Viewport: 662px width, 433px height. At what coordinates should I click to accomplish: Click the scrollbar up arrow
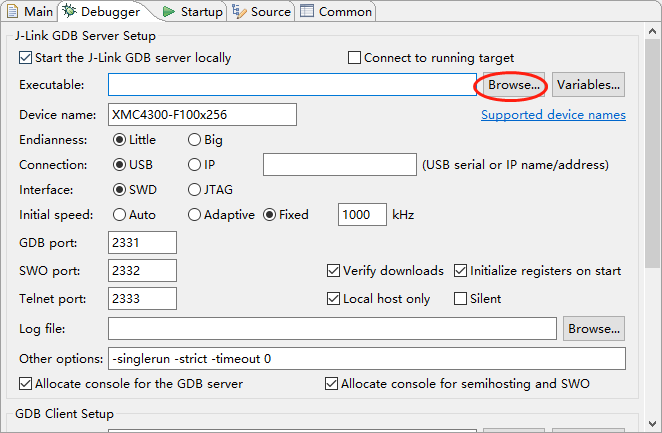[652, 31]
